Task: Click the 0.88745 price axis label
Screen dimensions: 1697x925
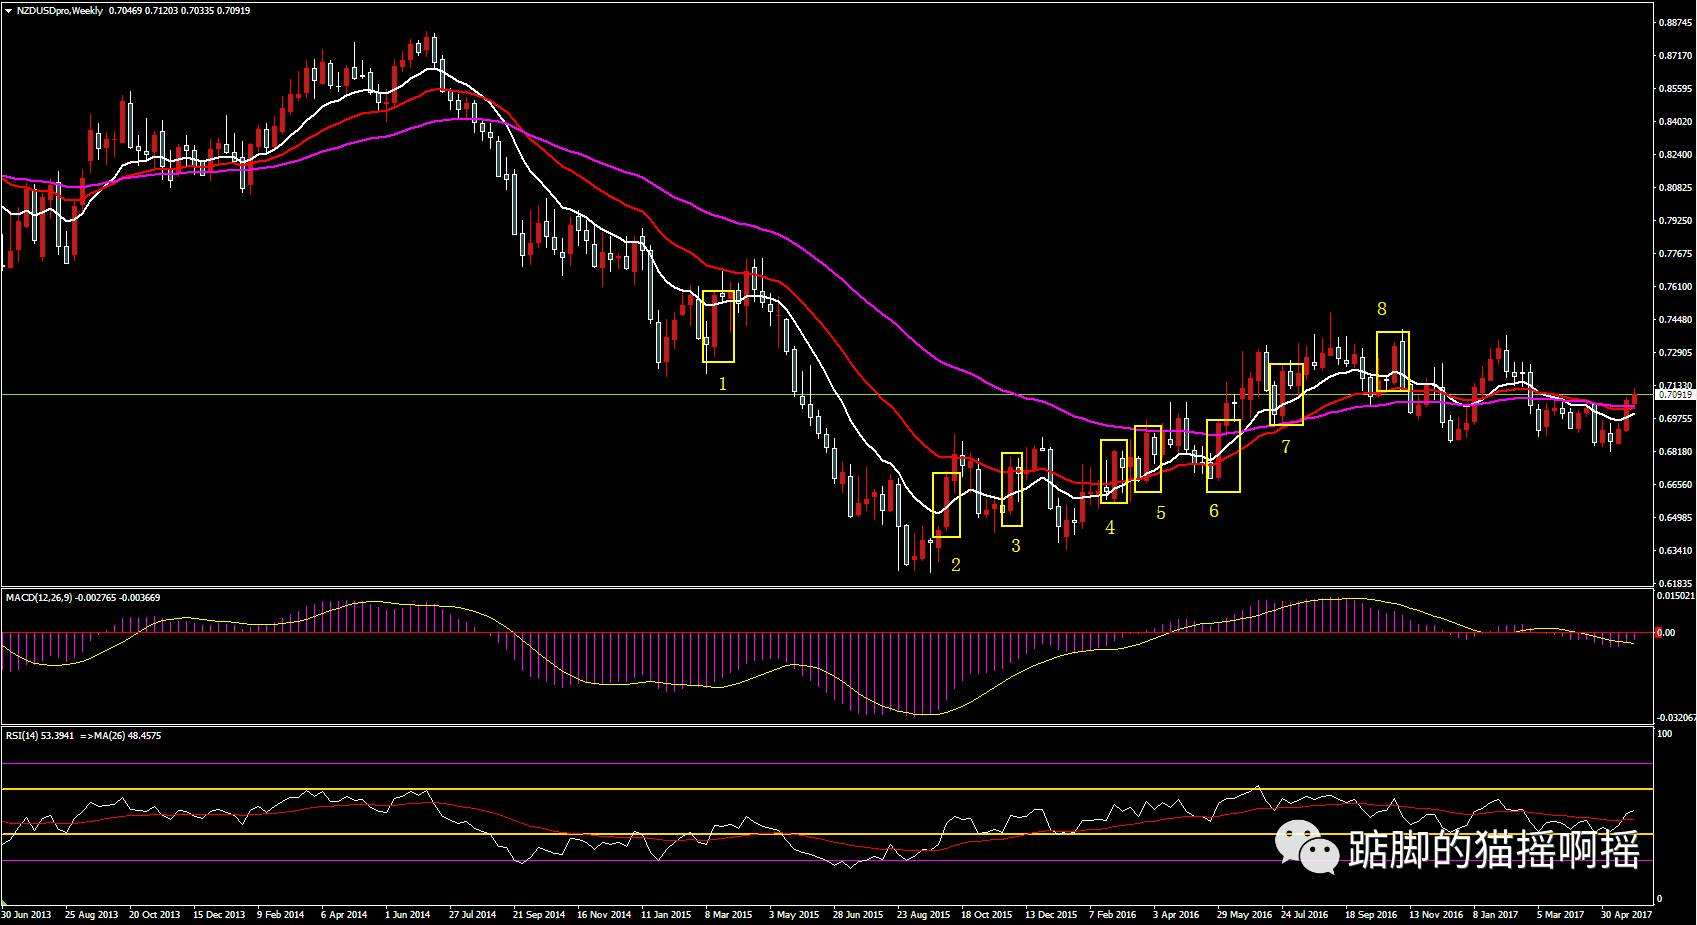Action: pos(1674,22)
